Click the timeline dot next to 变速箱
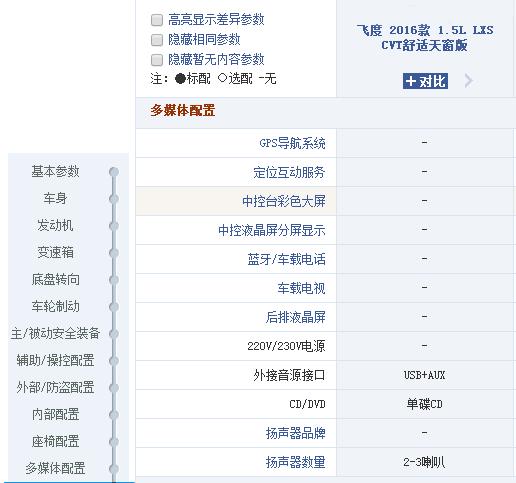This screenshot has height=483, width=516. [x=114, y=253]
